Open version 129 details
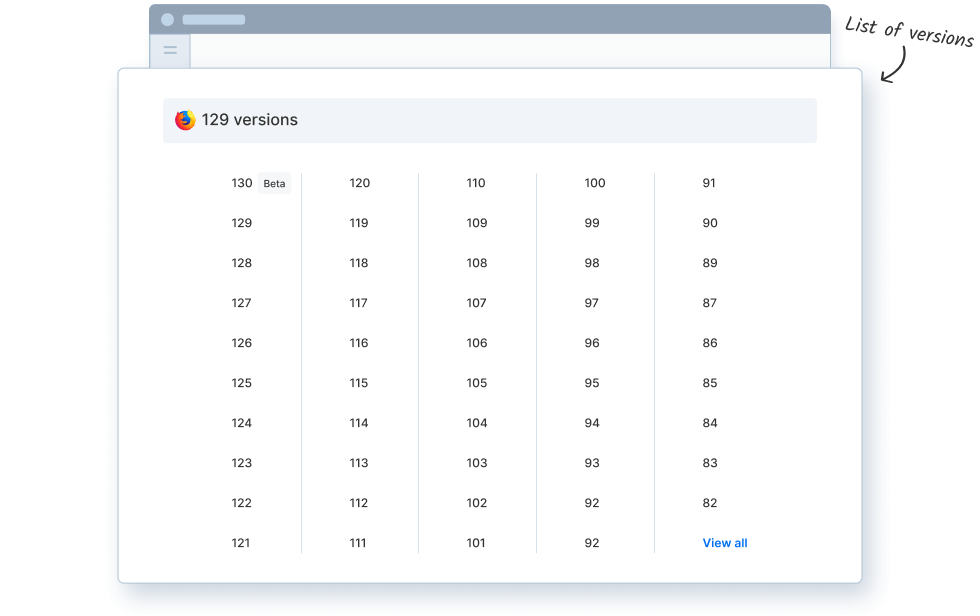980x616 pixels. point(242,222)
